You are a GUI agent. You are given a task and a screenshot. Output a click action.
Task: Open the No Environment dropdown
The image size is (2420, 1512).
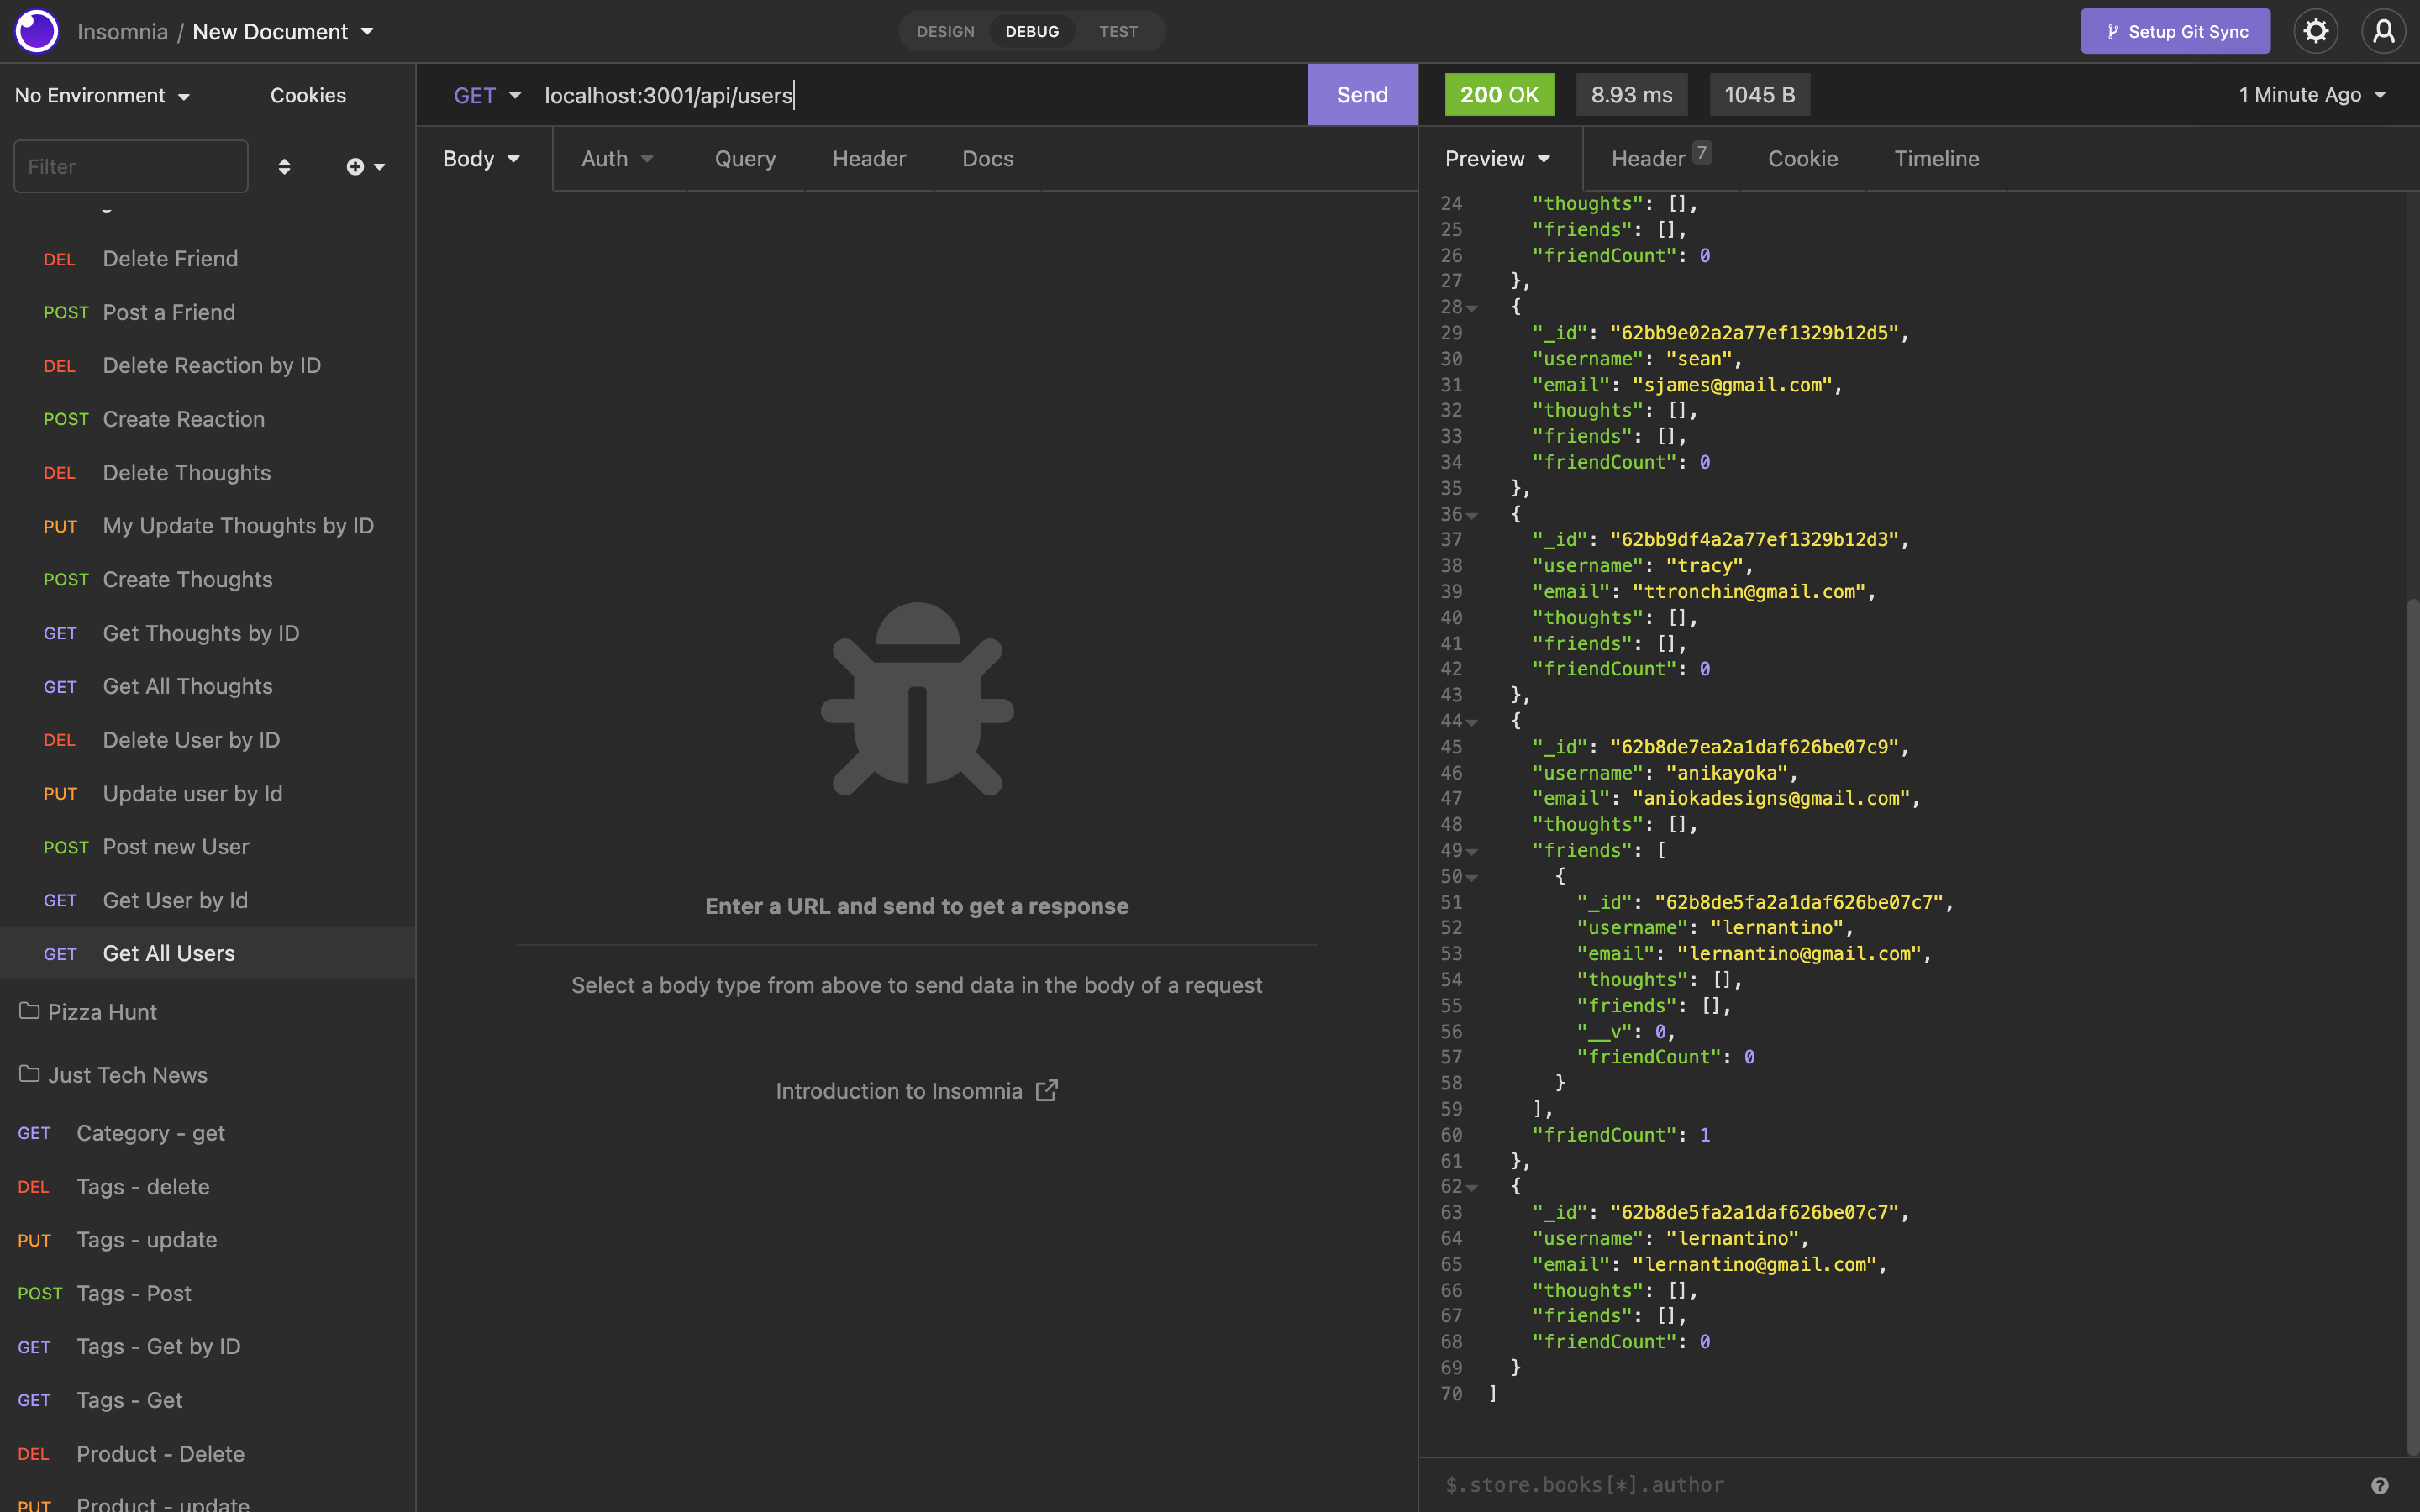tap(101, 95)
